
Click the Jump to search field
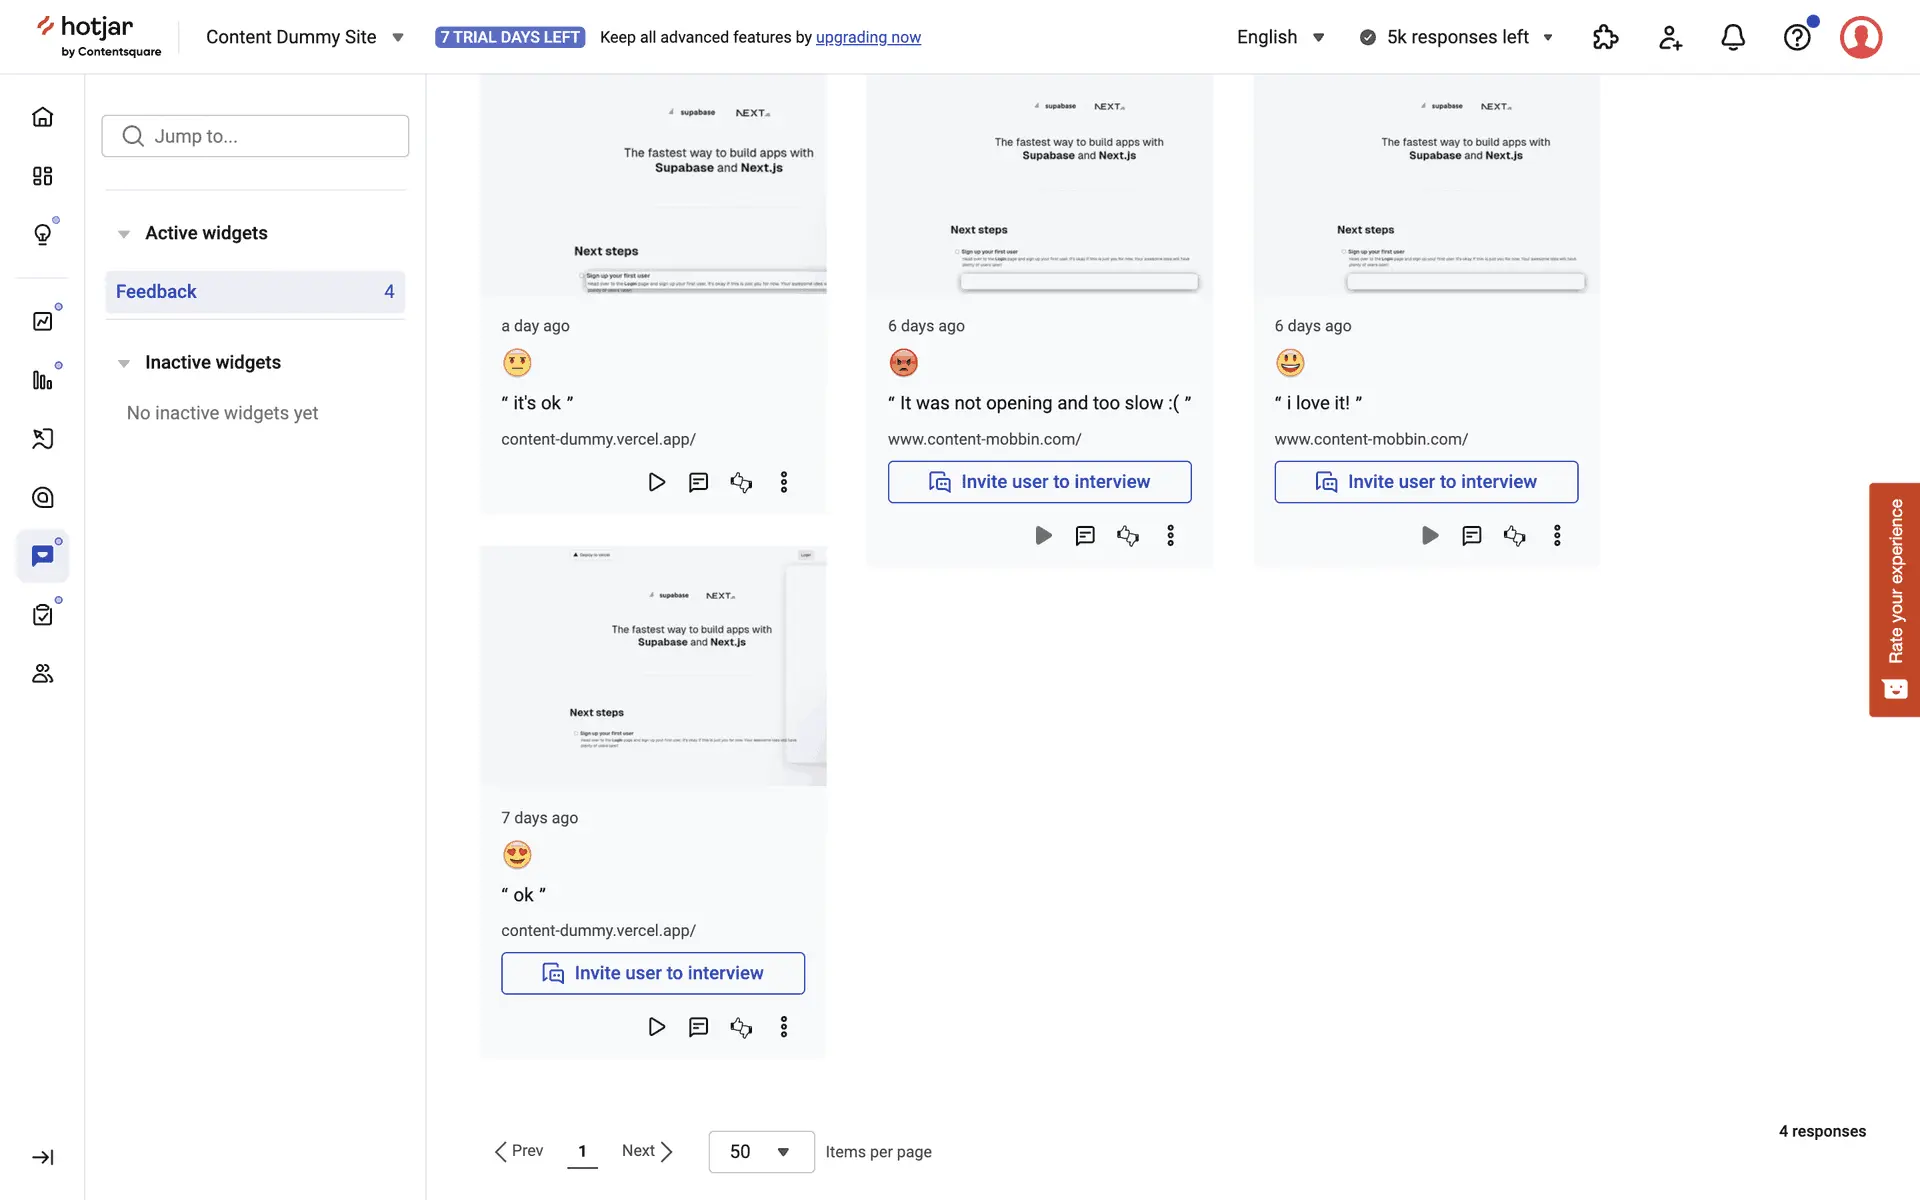(255, 136)
